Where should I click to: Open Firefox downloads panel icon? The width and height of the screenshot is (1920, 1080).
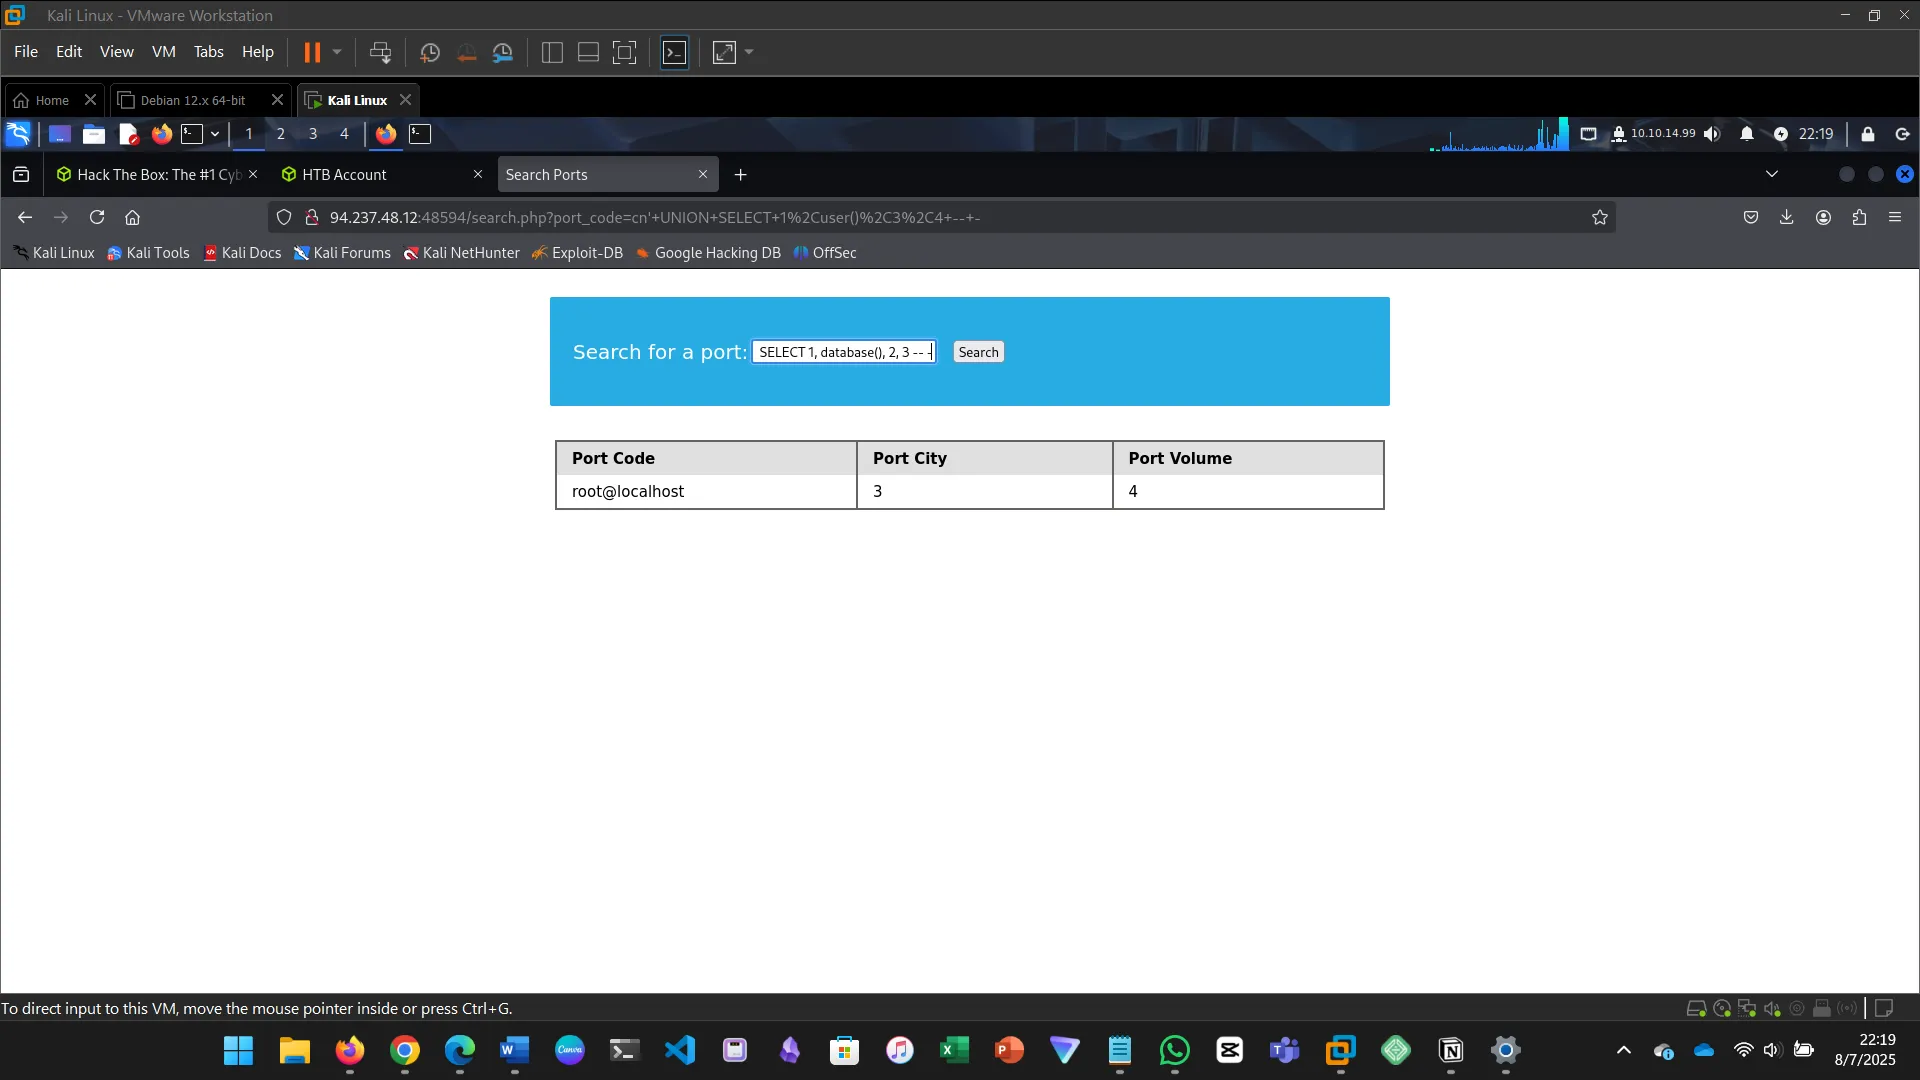pos(1787,217)
